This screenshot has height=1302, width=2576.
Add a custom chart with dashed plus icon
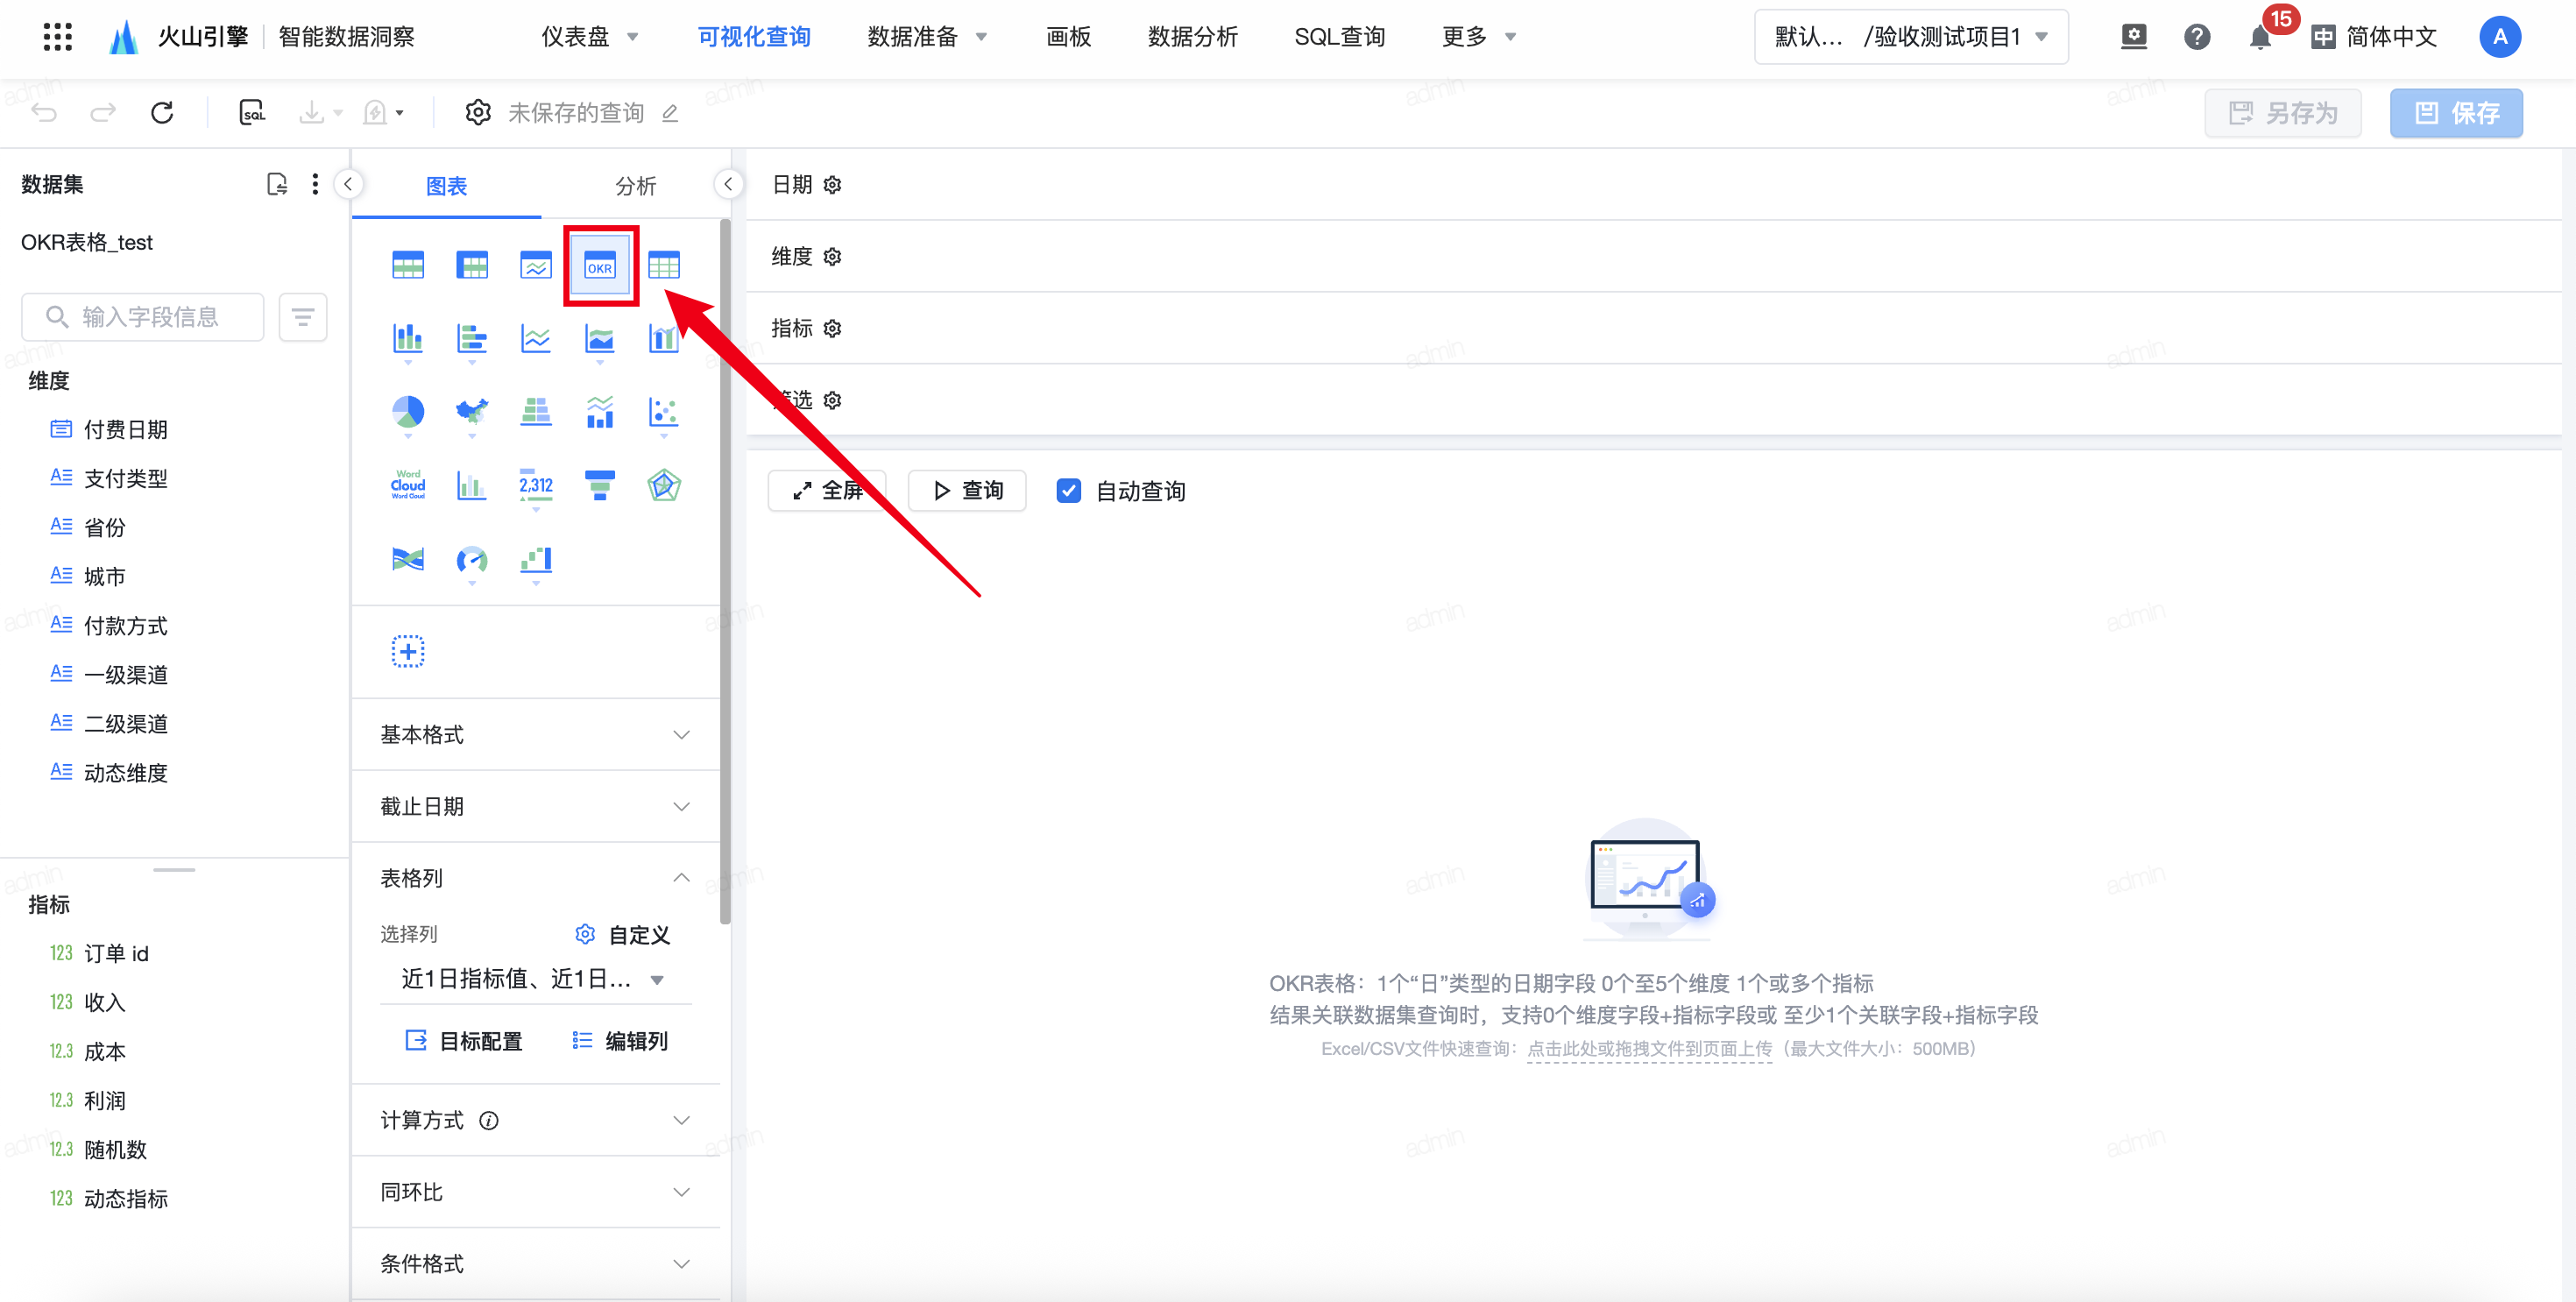pos(408,652)
